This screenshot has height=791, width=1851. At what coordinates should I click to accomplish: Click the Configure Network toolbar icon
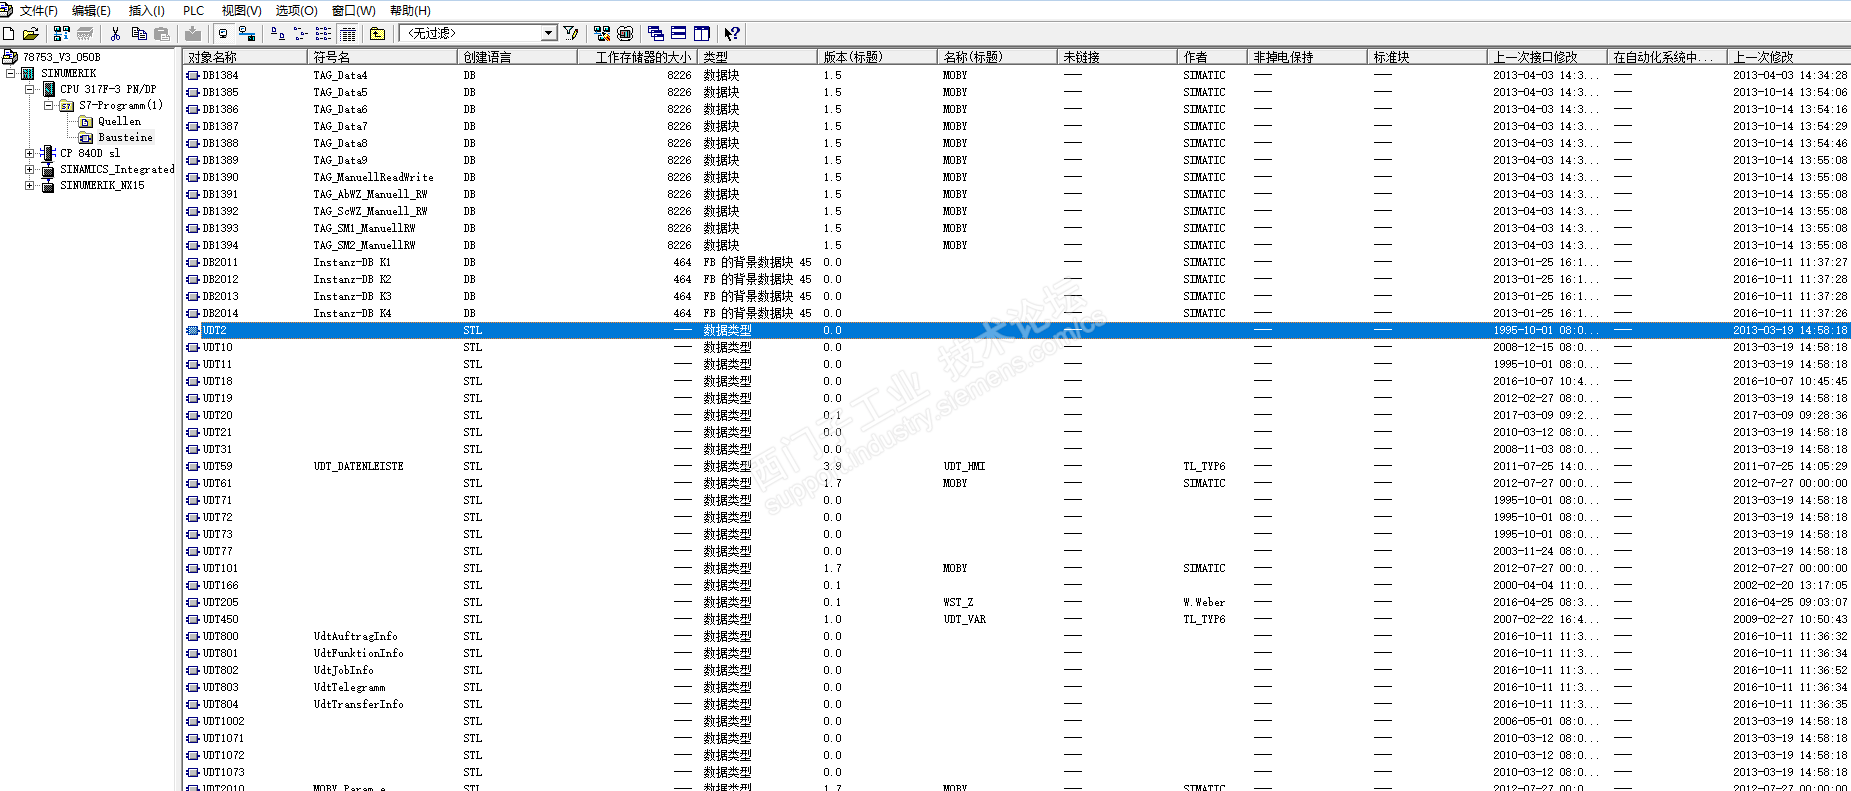pos(602,33)
